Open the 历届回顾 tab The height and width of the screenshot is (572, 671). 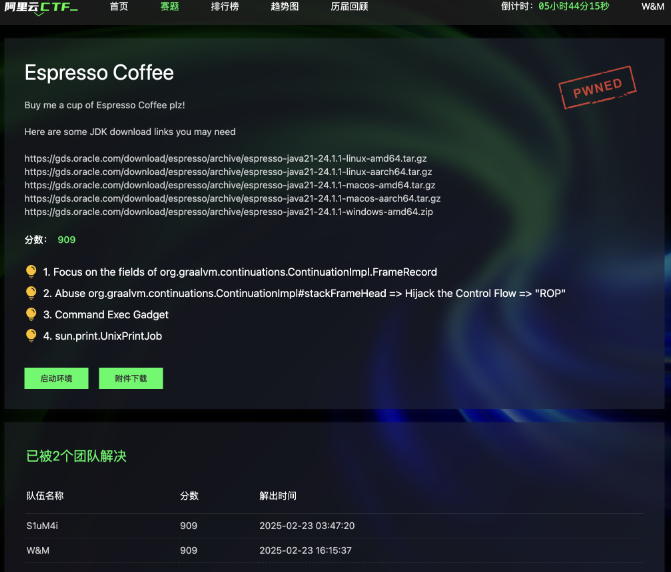tap(349, 6)
